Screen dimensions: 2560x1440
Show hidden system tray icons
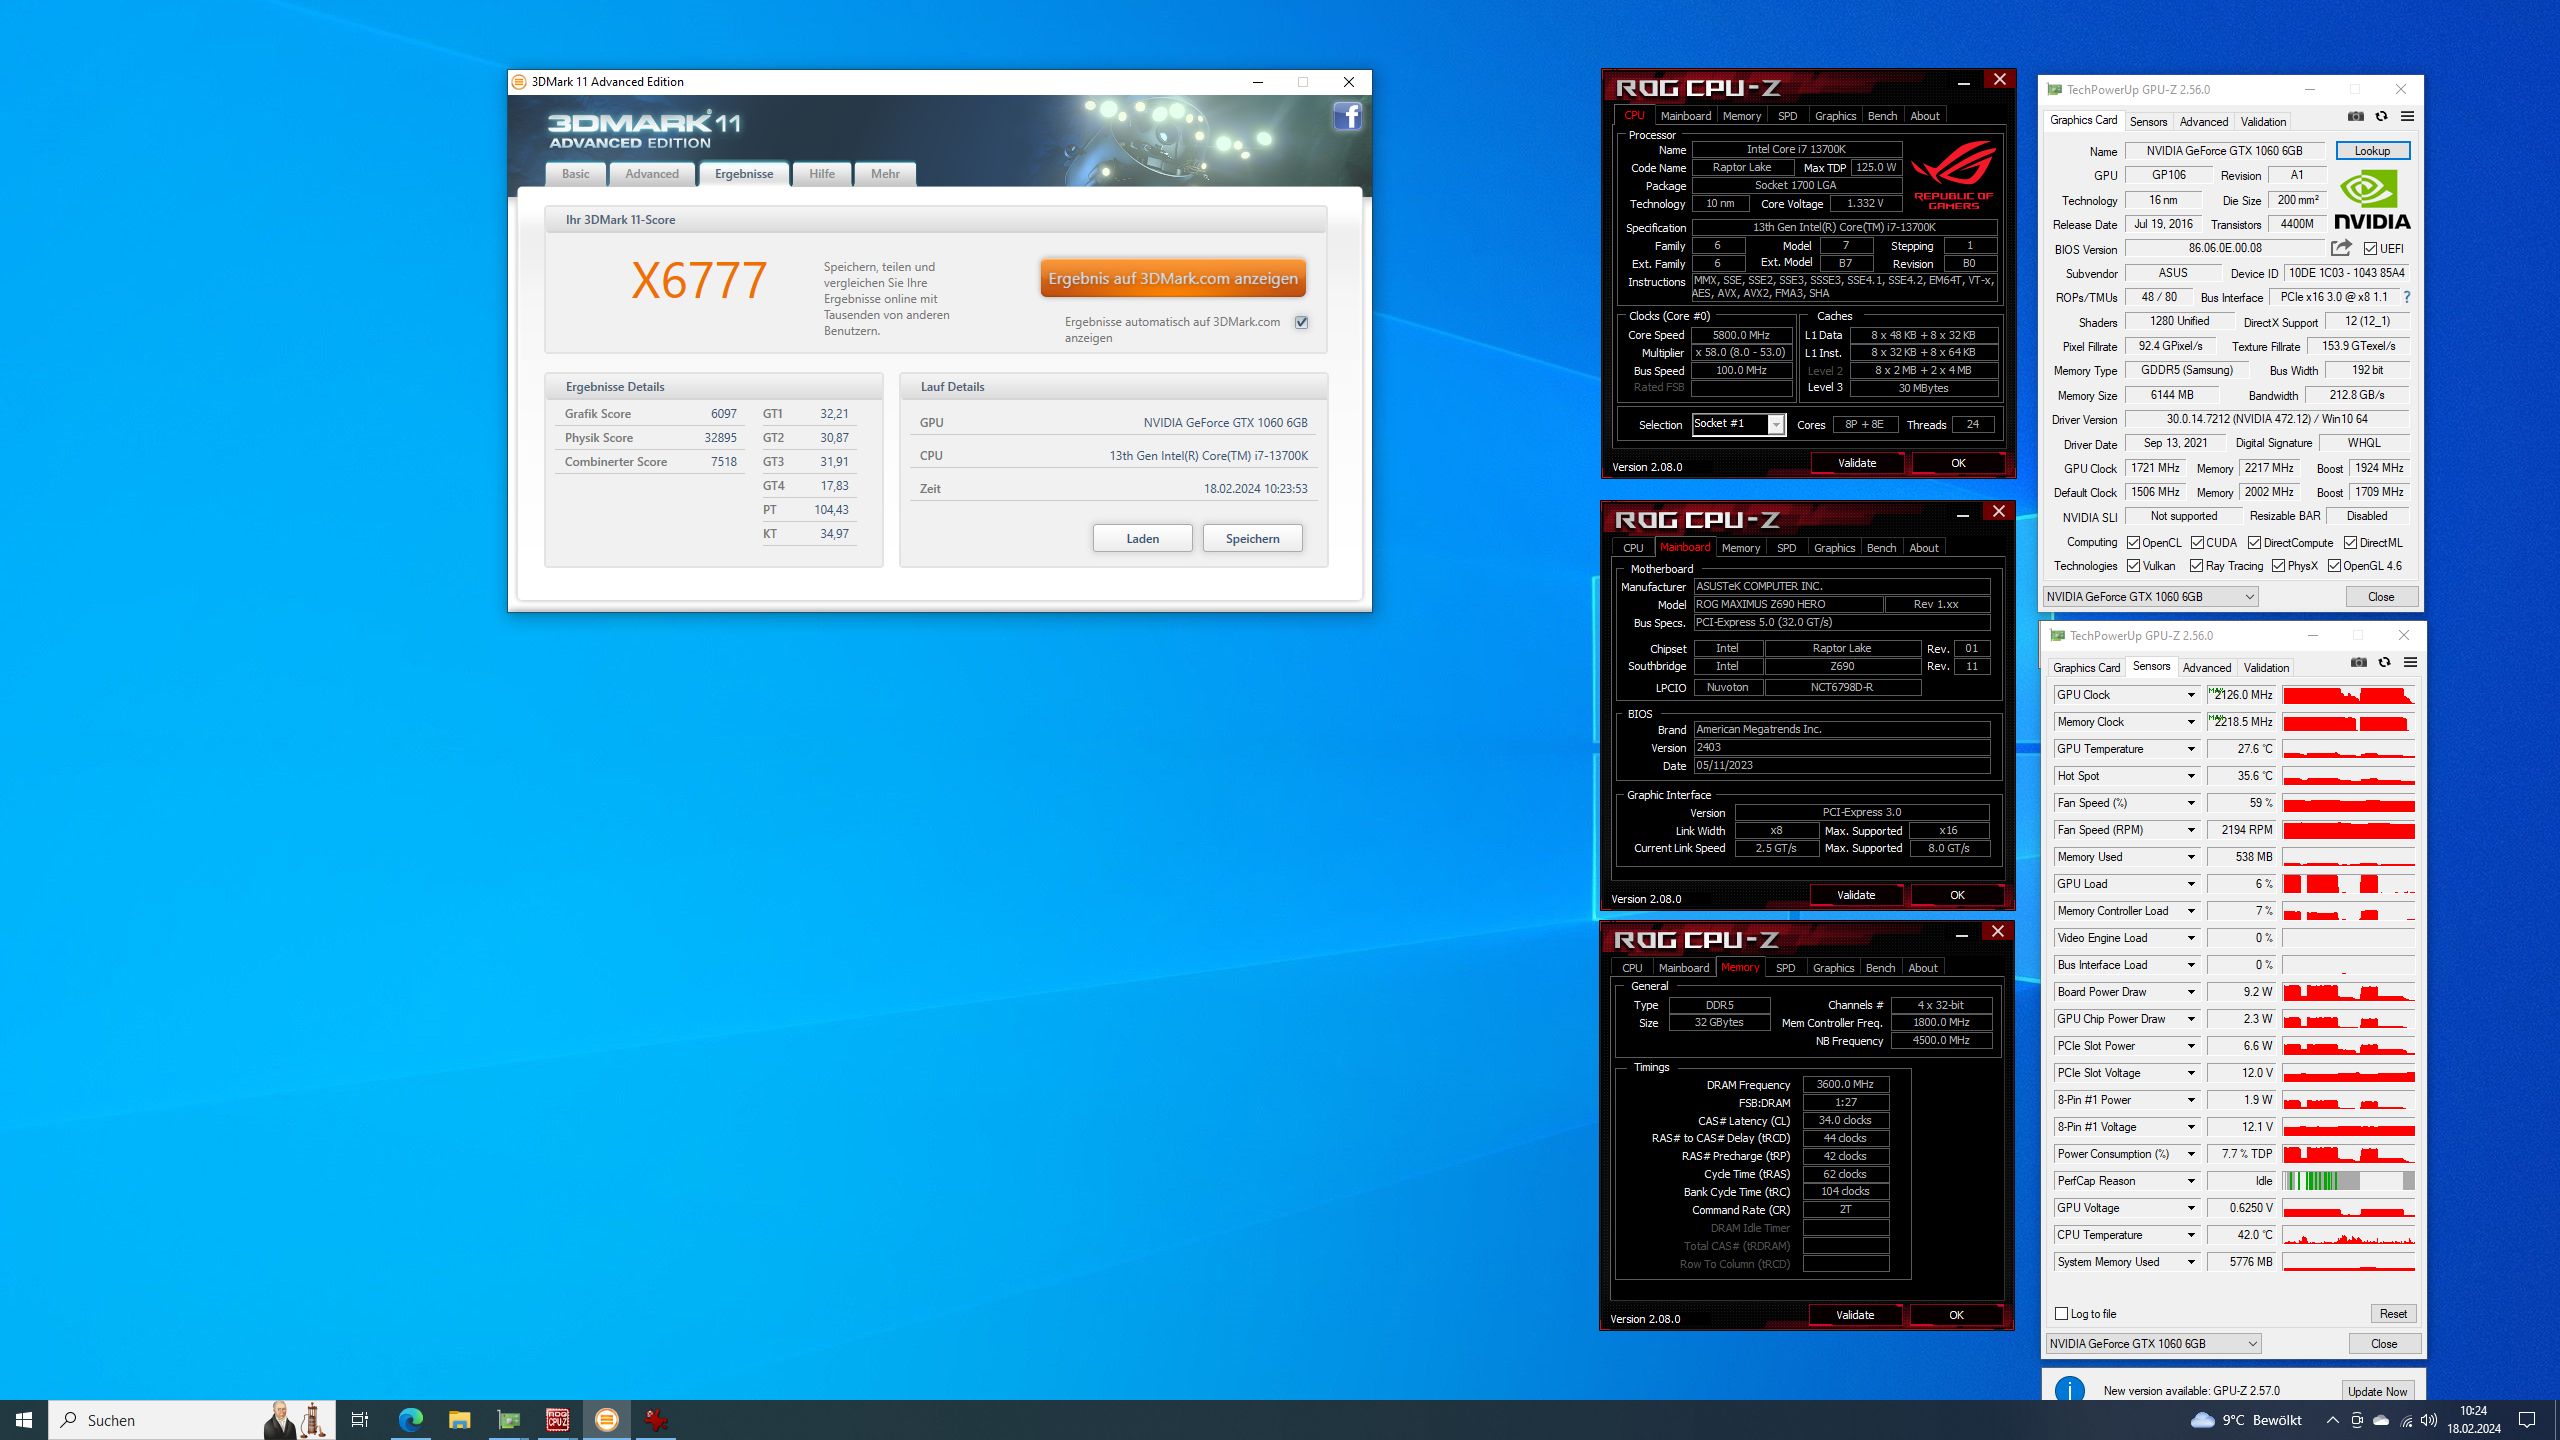(x=2332, y=1420)
